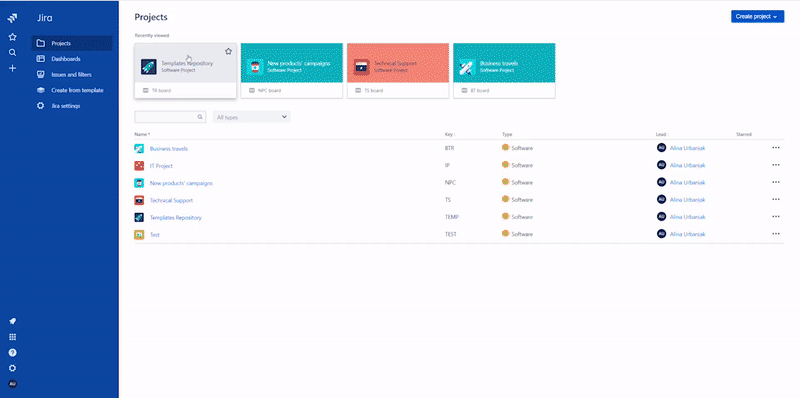Open more actions for Technical Support row
Image resolution: width=800 pixels, height=398 pixels.
click(x=776, y=200)
